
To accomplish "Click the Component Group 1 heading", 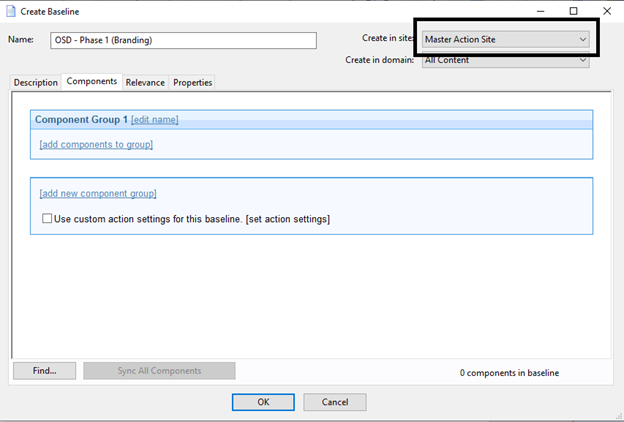I will coord(81,119).
